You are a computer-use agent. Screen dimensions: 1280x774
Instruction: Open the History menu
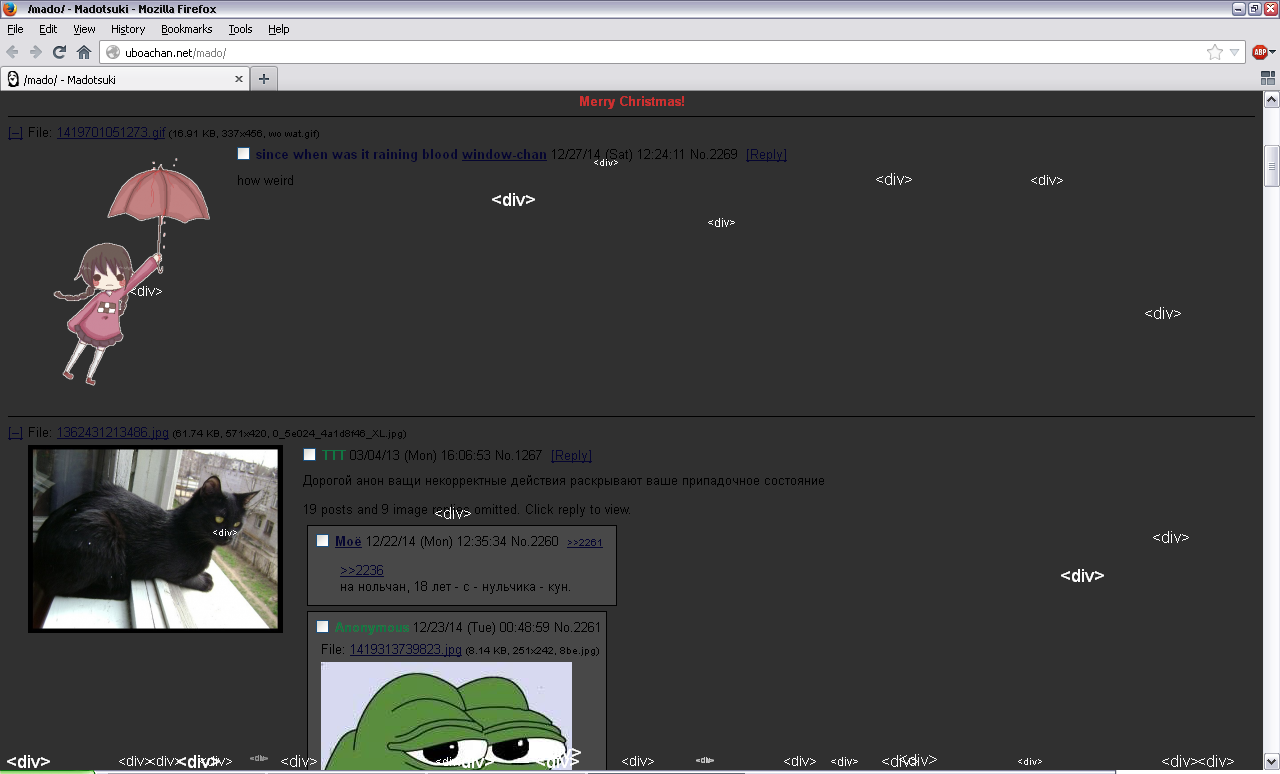coord(128,29)
